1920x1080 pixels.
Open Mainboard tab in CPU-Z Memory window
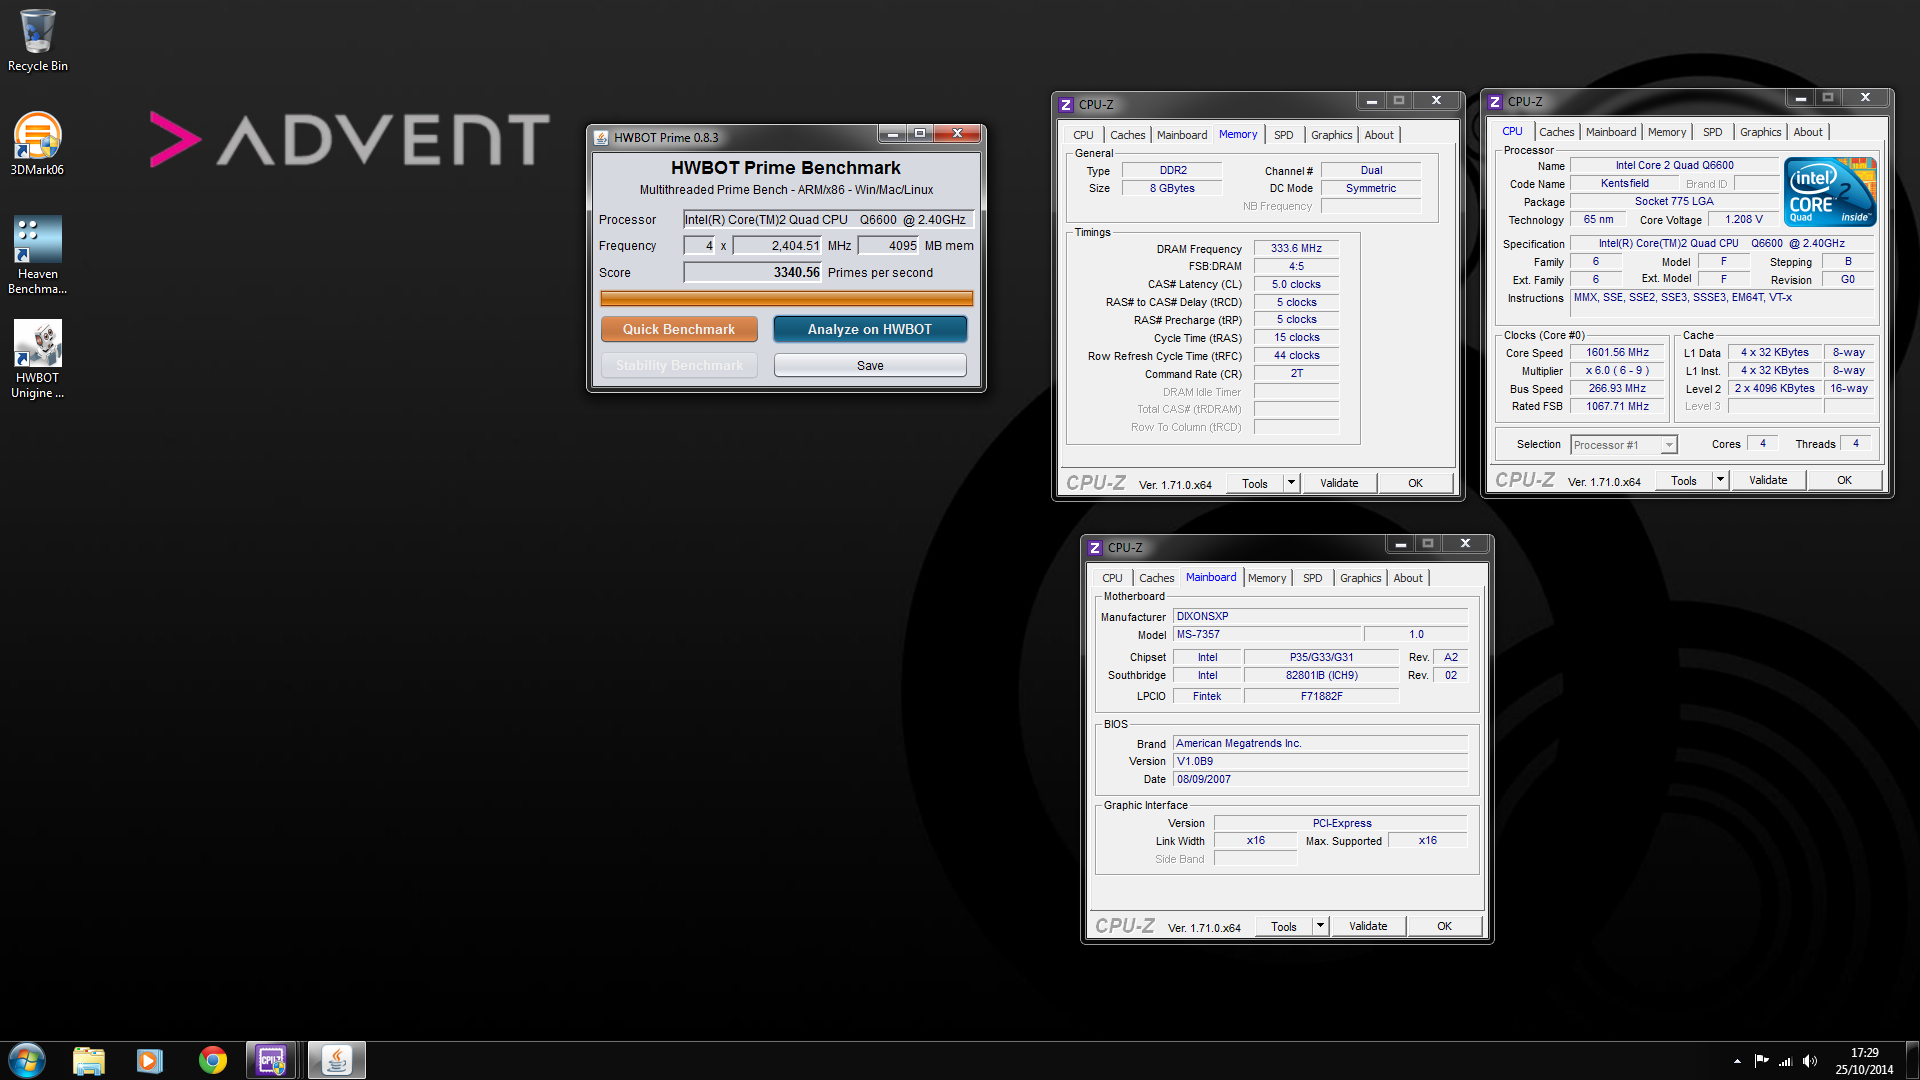click(x=1182, y=135)
